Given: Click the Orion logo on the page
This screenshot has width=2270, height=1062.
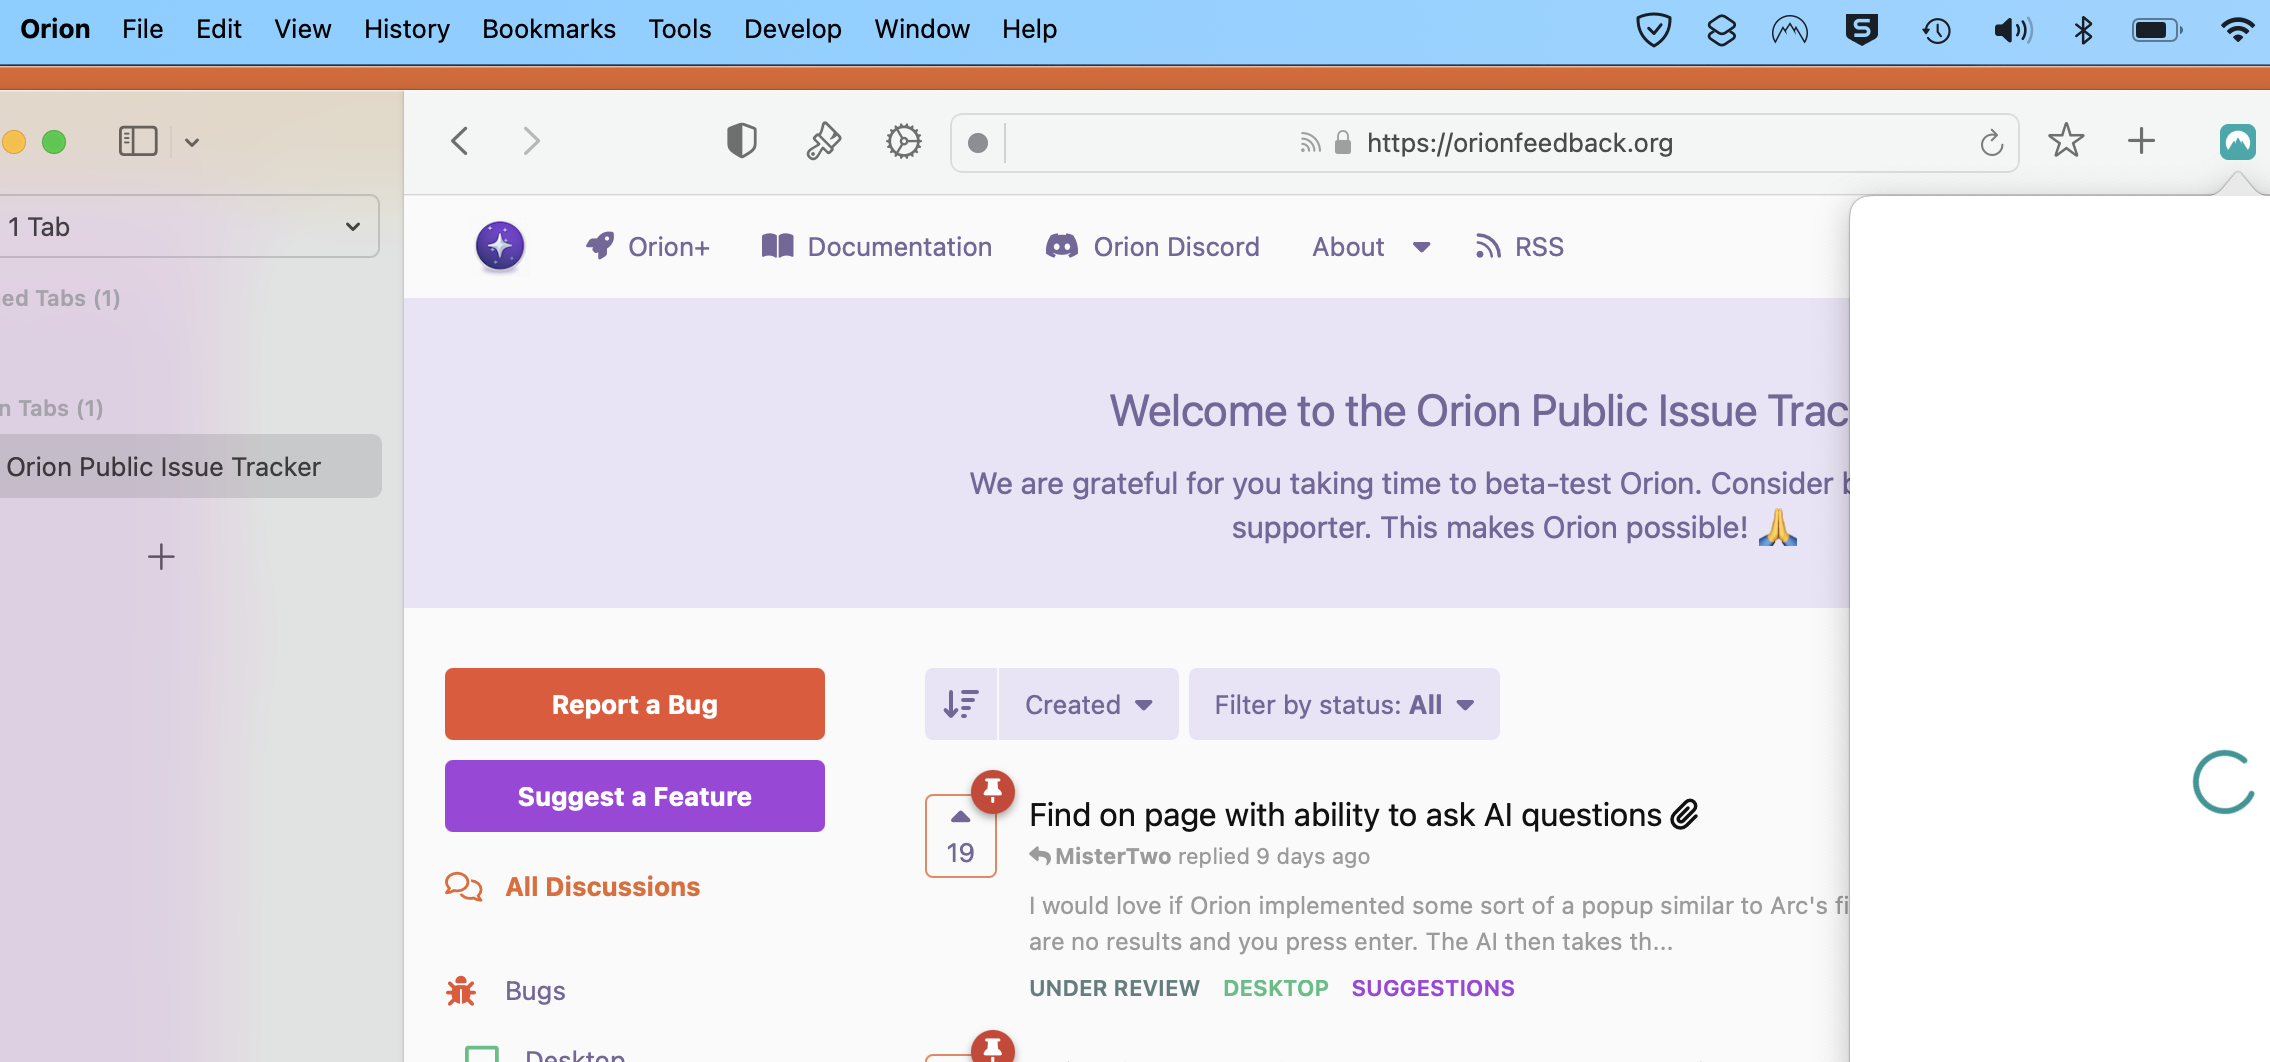Looking at the screenshot, I should [x=500, y=246].
